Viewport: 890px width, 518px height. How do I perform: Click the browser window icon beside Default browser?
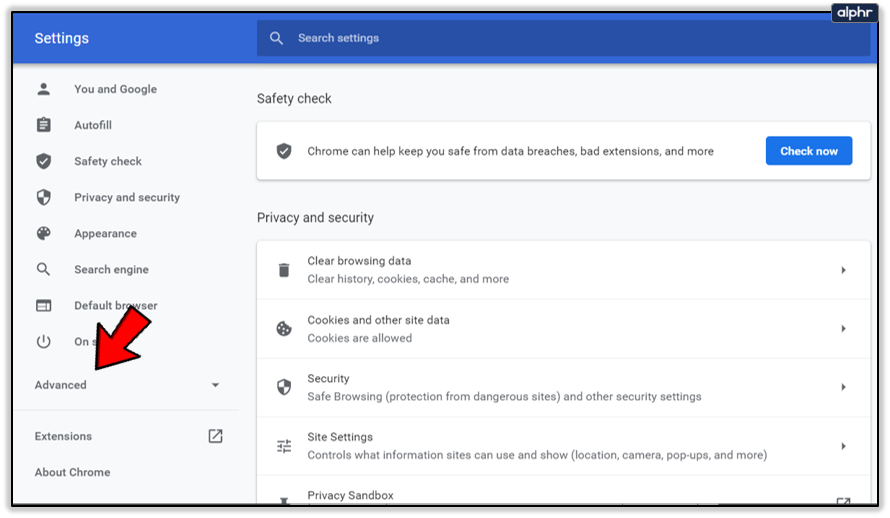pyautogui.click(x=44, y=306)
